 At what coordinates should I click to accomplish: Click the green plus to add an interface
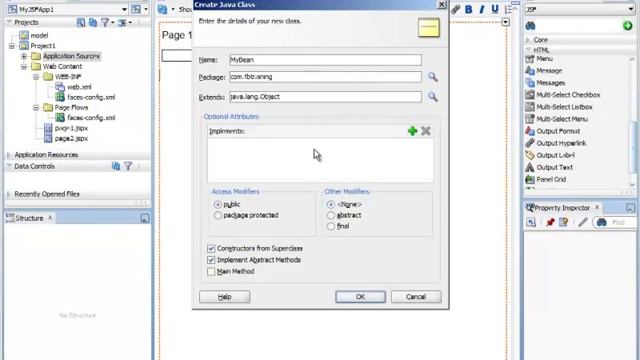[412, 131]
